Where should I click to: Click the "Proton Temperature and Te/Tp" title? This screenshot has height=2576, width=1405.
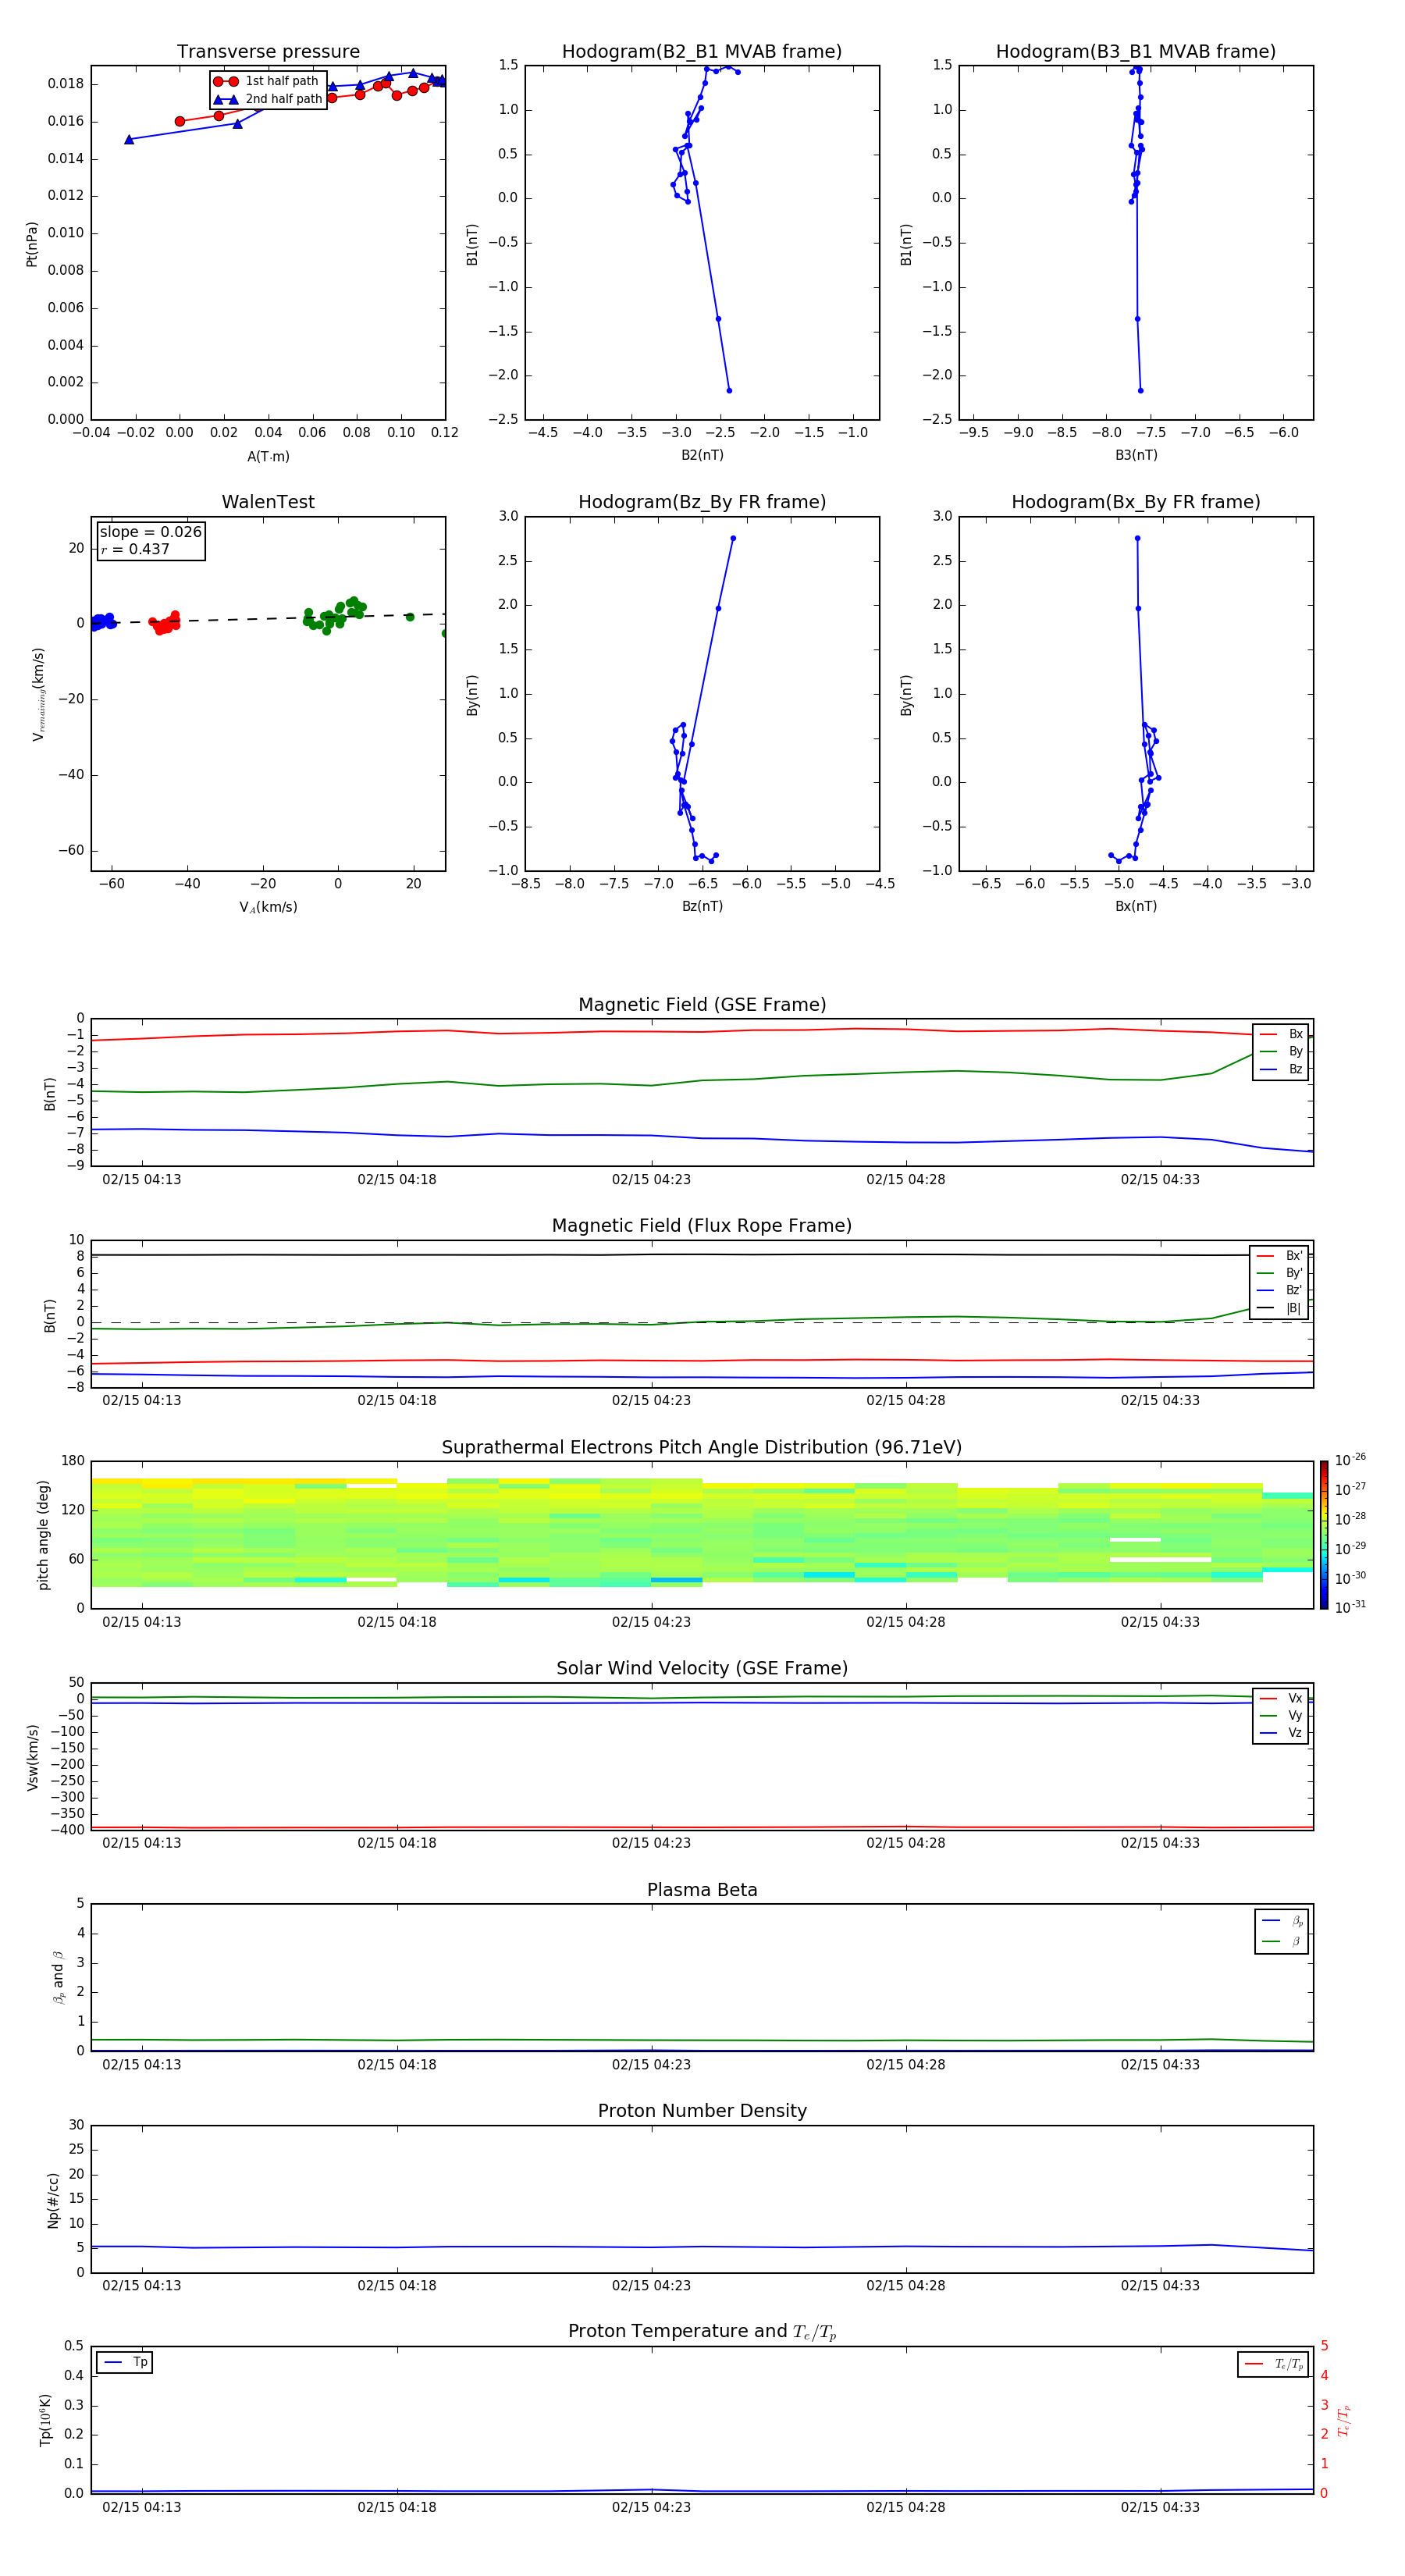tap(702, 2332)
